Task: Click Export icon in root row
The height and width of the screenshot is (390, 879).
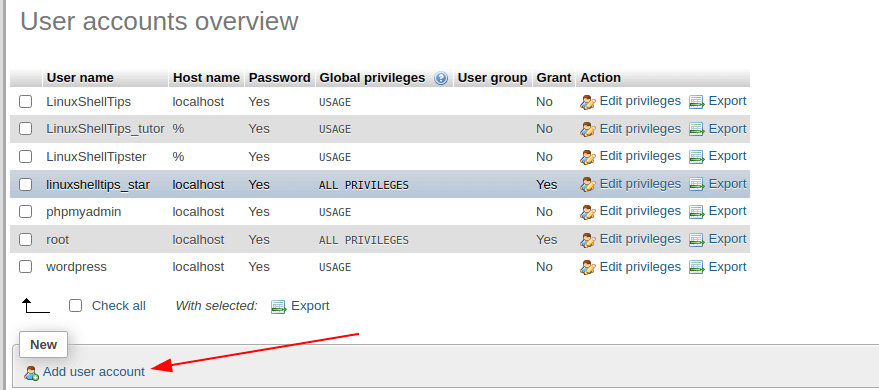Action: (x=696, y=240)
